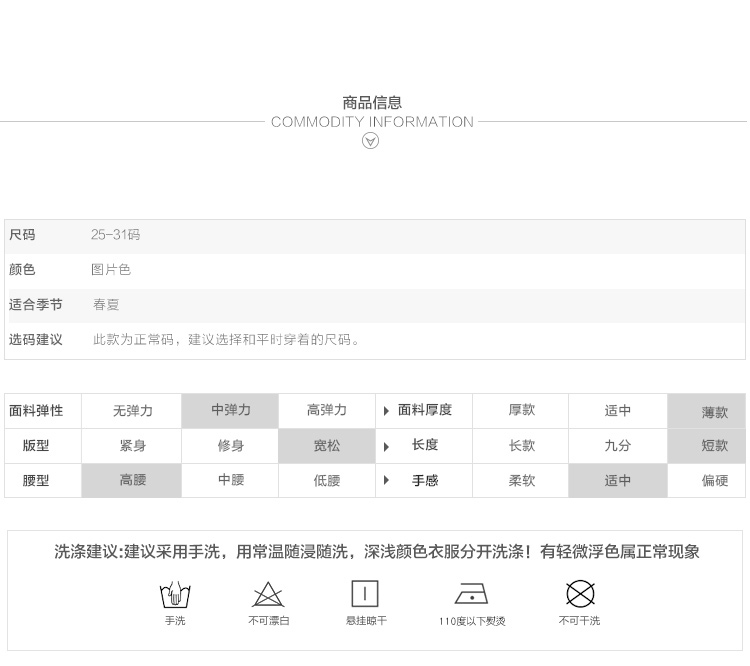The image size is (750, 666).
Task: Click the iron below 110 degrees icon
Action: coord(471,594)
